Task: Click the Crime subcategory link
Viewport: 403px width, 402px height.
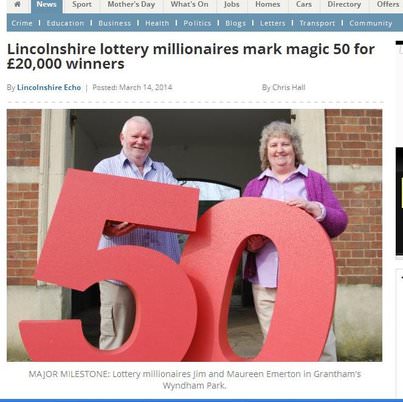Action: (x=22, y=23)
